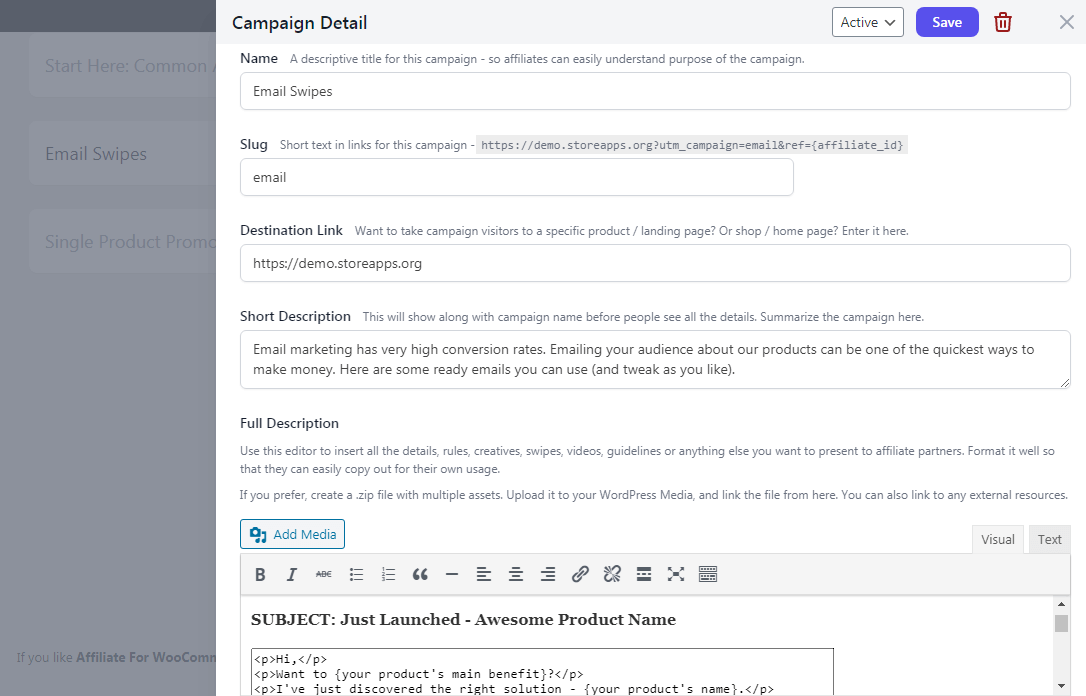This screenshot has width=1086, height=696.
Task: Toggle strikethrough text formatting
Action: click(324, 574)
